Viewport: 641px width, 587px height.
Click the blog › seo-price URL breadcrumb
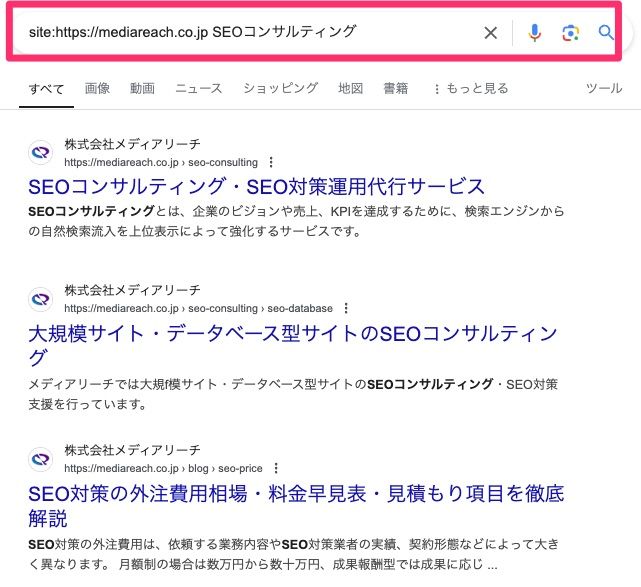coord(164,468)
